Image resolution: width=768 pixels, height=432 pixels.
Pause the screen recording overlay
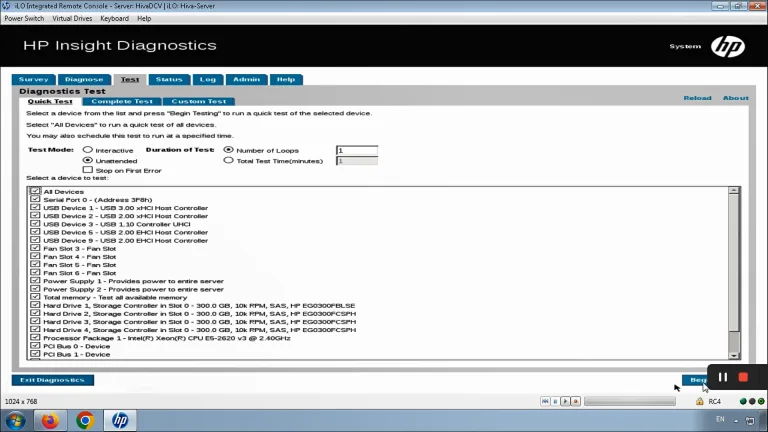pos(722,377)
